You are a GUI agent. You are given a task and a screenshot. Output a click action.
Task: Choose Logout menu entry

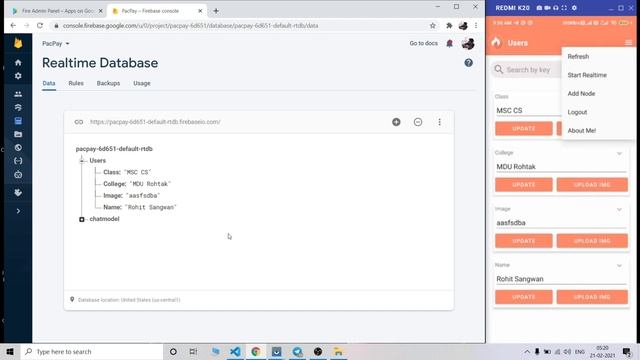click(577, 112)
